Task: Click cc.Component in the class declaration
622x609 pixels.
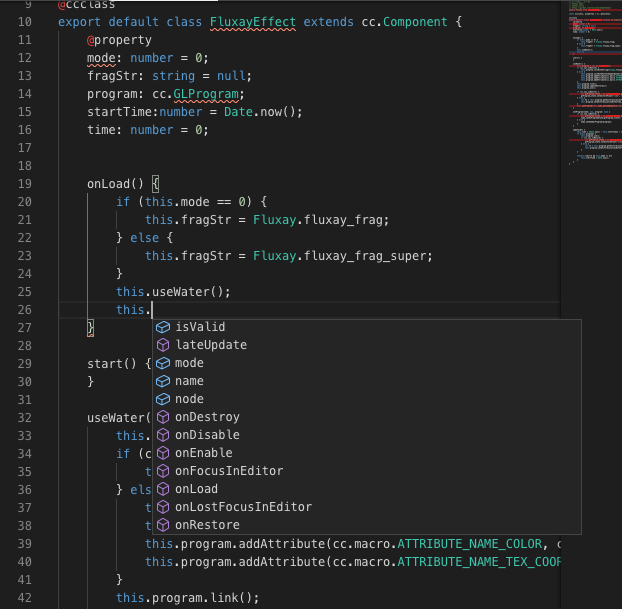Action: point(404,22)
